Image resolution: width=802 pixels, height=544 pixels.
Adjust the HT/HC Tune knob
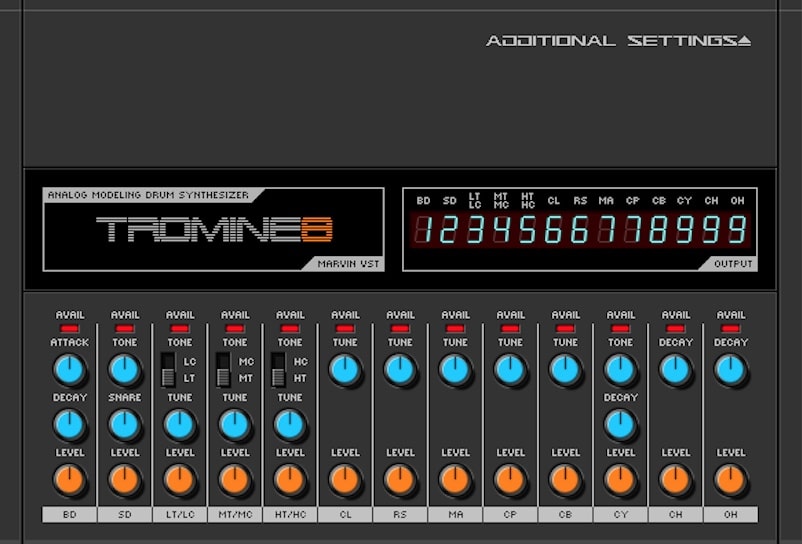[290, 425]
